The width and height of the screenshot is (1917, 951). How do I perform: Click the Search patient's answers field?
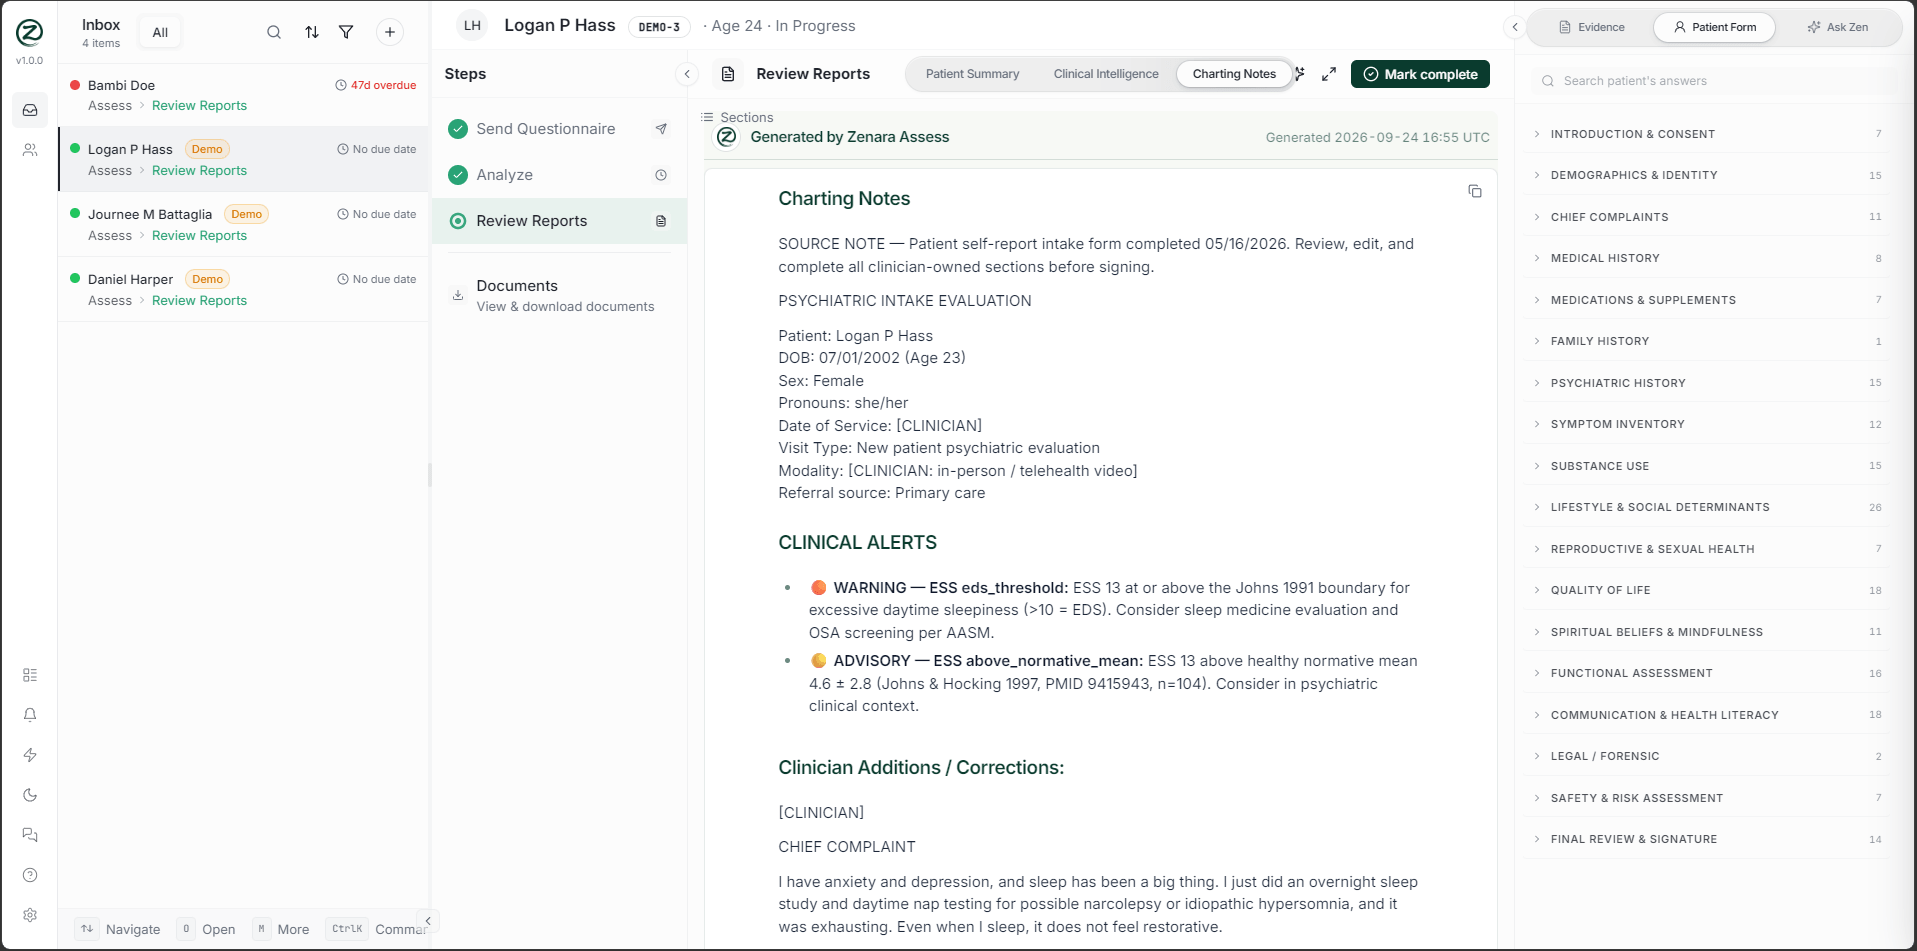1715,81
